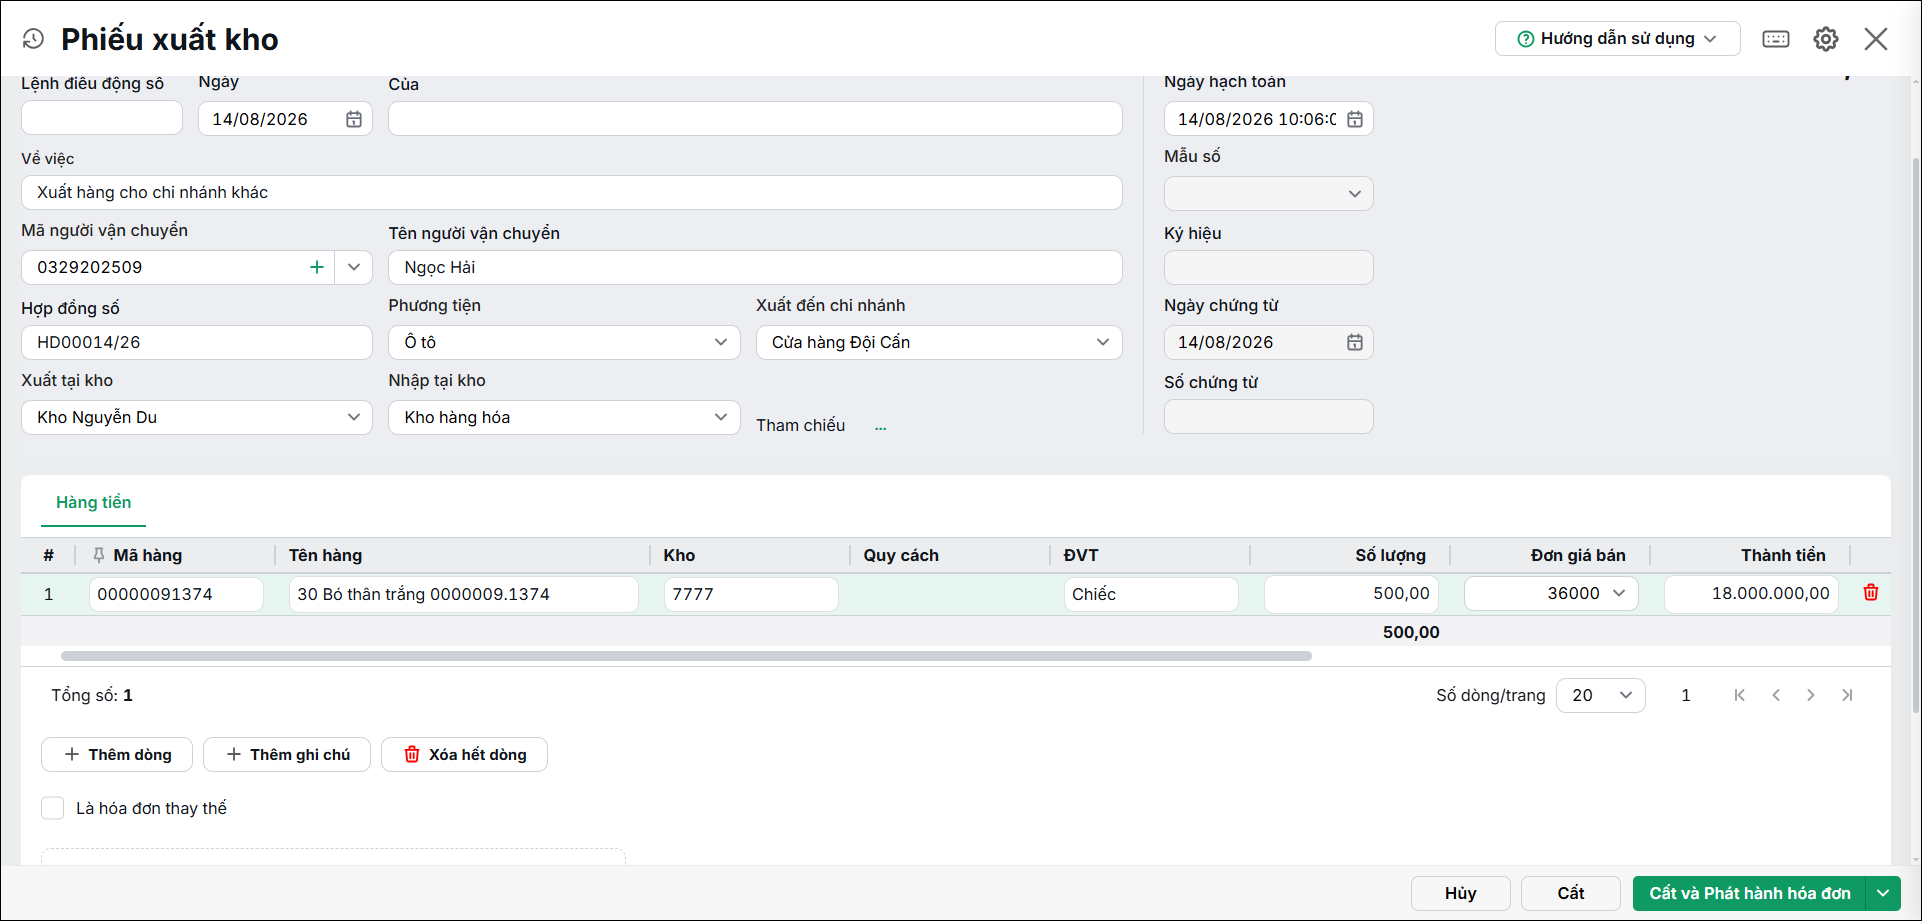Click the total 500,00 summary value
Image resolution: width=1922 pixels, height=921 pixels.
pos(1411,632)
